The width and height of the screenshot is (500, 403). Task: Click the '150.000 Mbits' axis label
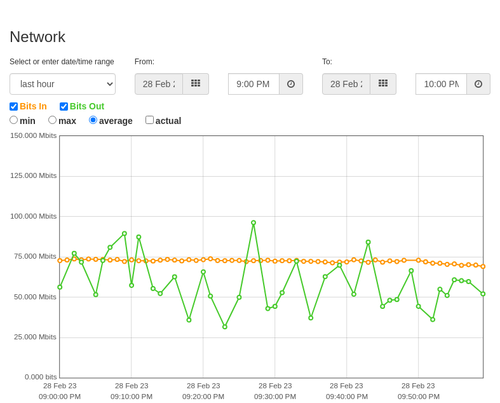click(33, 136)
